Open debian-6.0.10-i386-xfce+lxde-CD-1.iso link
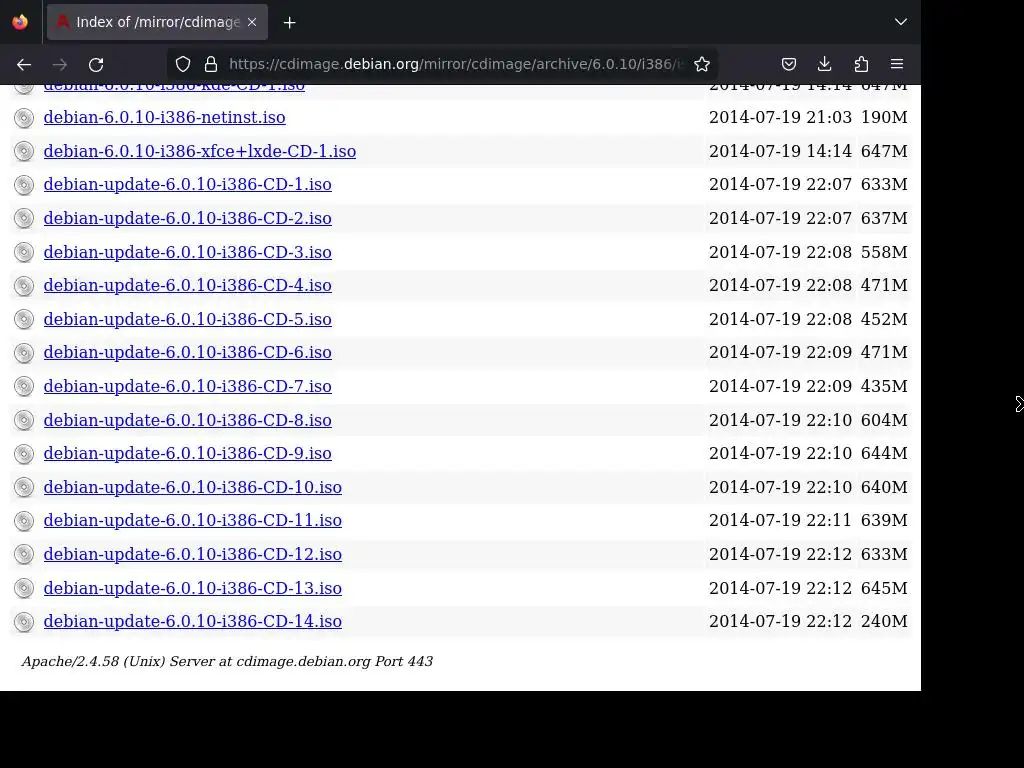 click(x=200, y=151)
